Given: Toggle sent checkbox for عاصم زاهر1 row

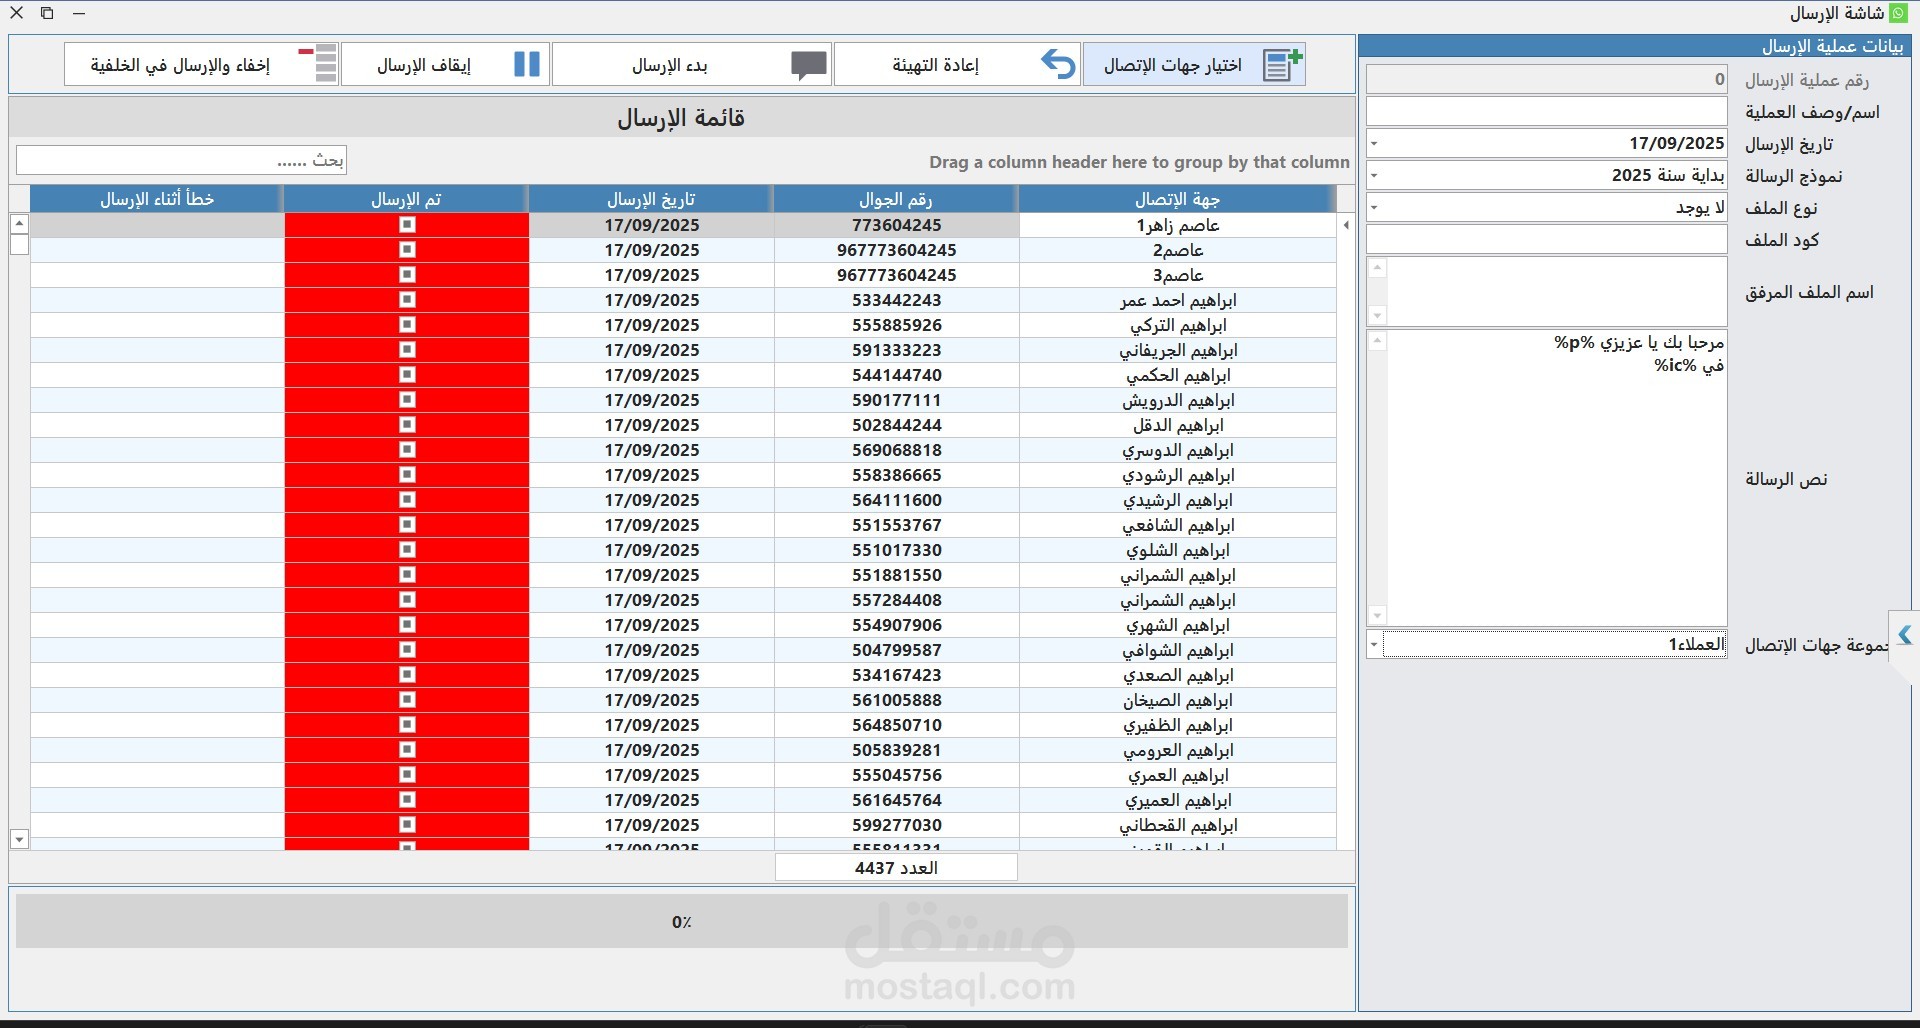Looking at the screenshot, I should point(407,225).
